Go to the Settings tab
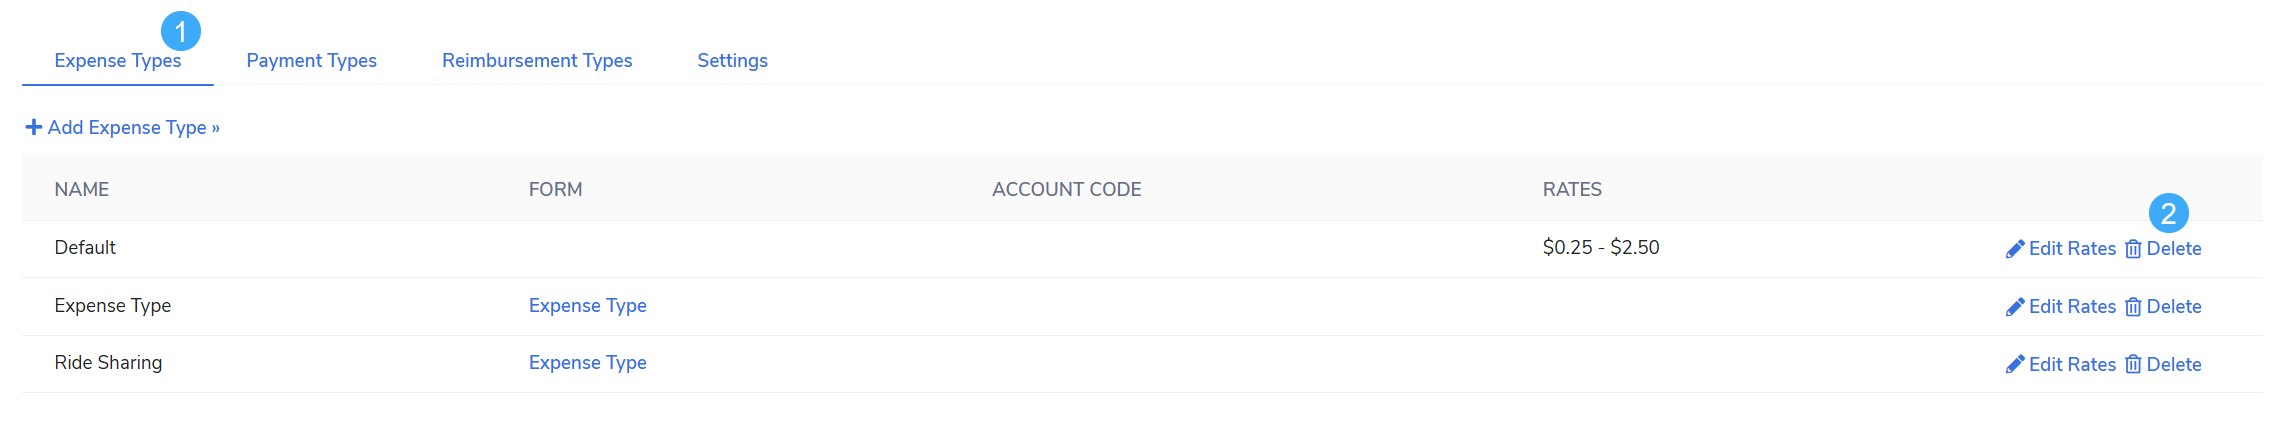 pyautogui.click(x=732, y=60)
